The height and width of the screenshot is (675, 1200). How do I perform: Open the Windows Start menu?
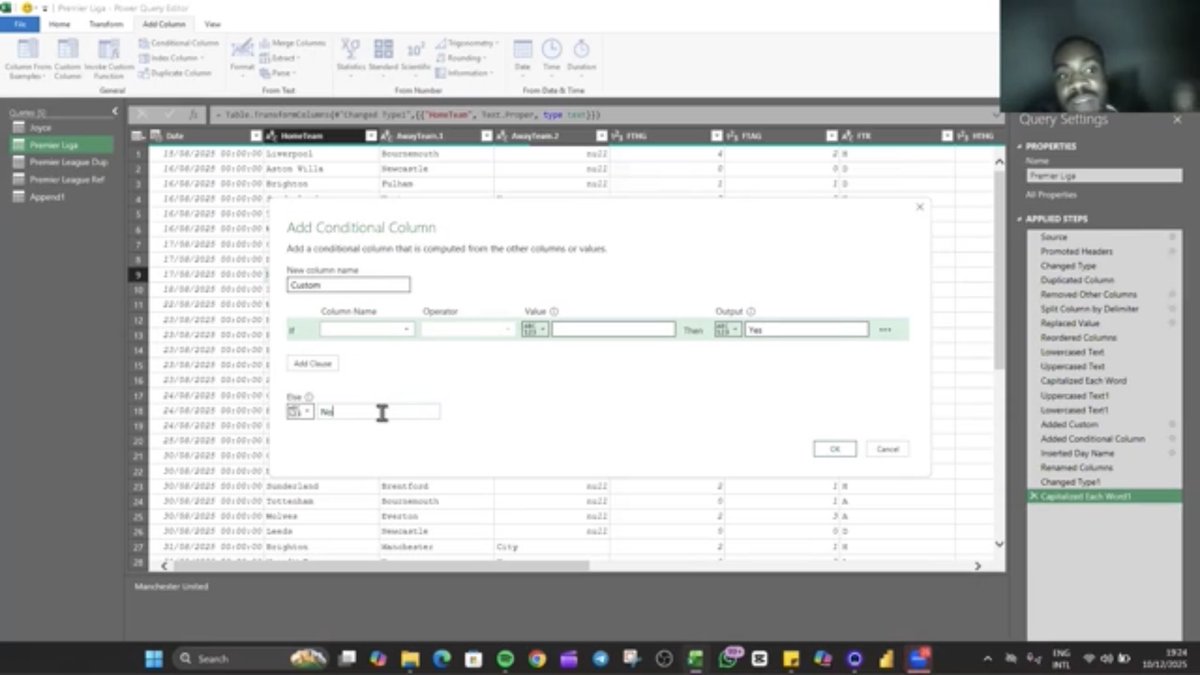(154, 658)
